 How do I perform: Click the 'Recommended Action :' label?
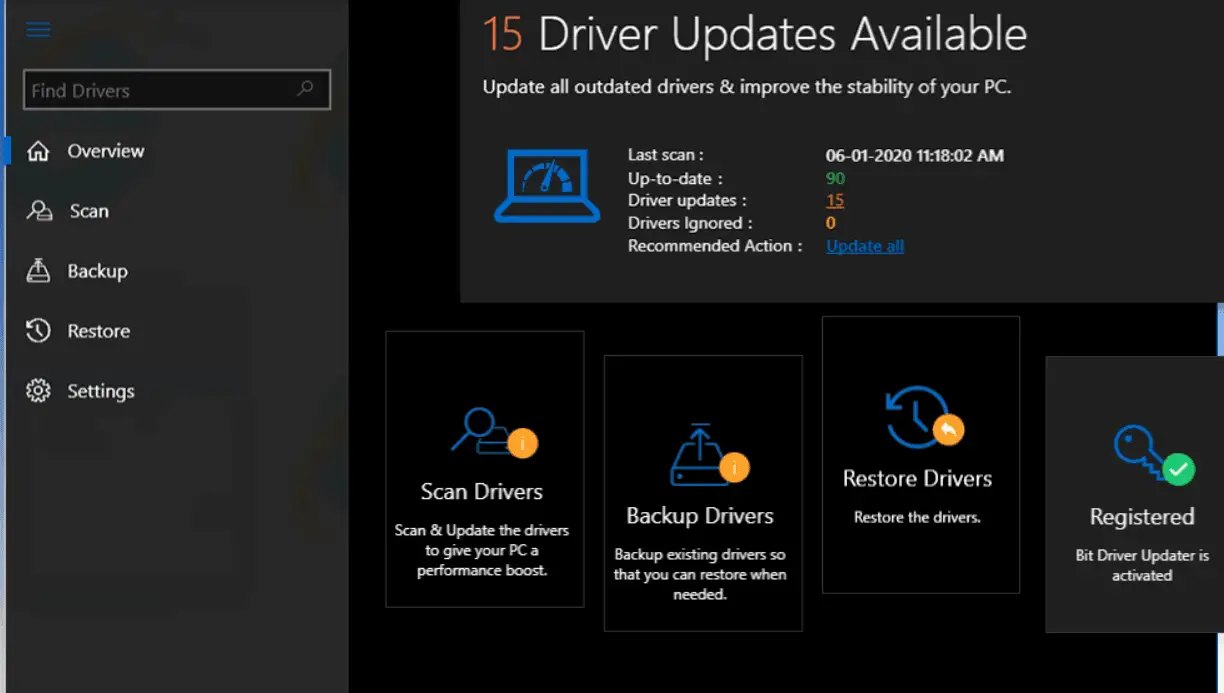tap(715, 246)
